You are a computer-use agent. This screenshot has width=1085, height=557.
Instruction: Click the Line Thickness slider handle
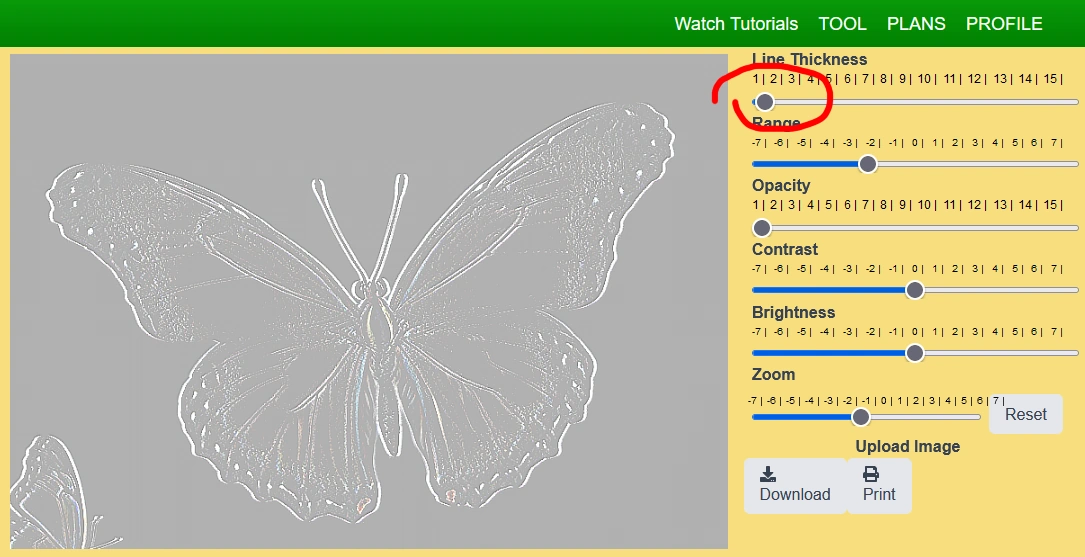pos(765,102)
